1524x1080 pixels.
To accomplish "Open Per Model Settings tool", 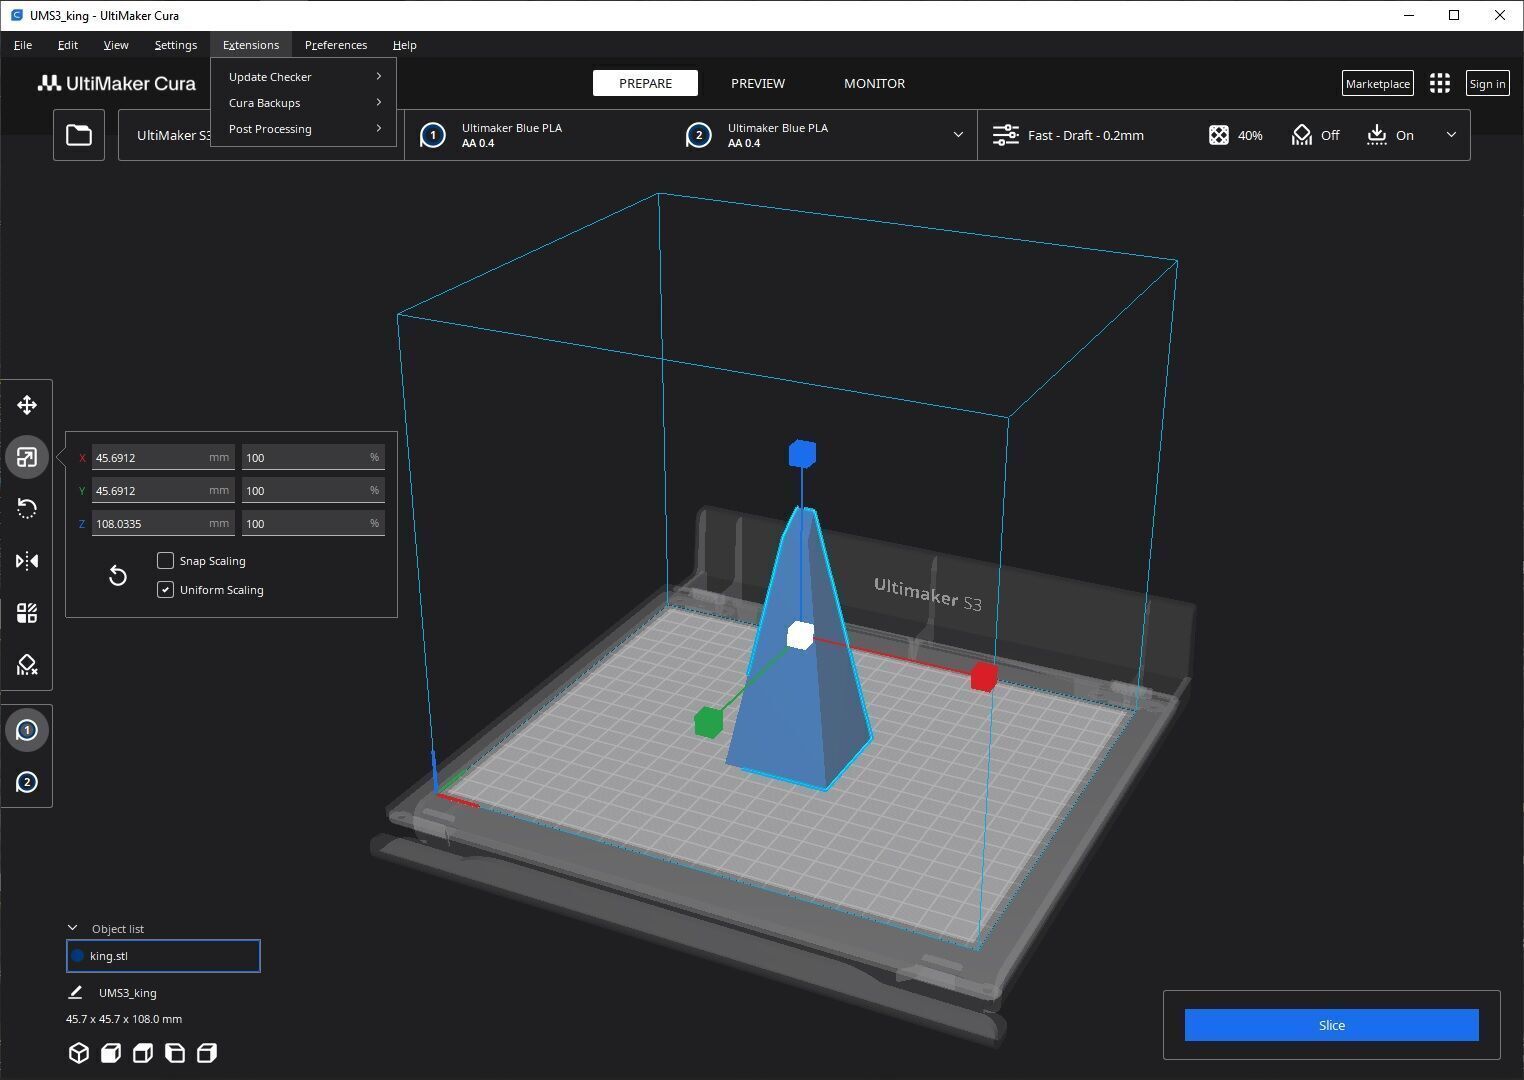I will 27,613.
